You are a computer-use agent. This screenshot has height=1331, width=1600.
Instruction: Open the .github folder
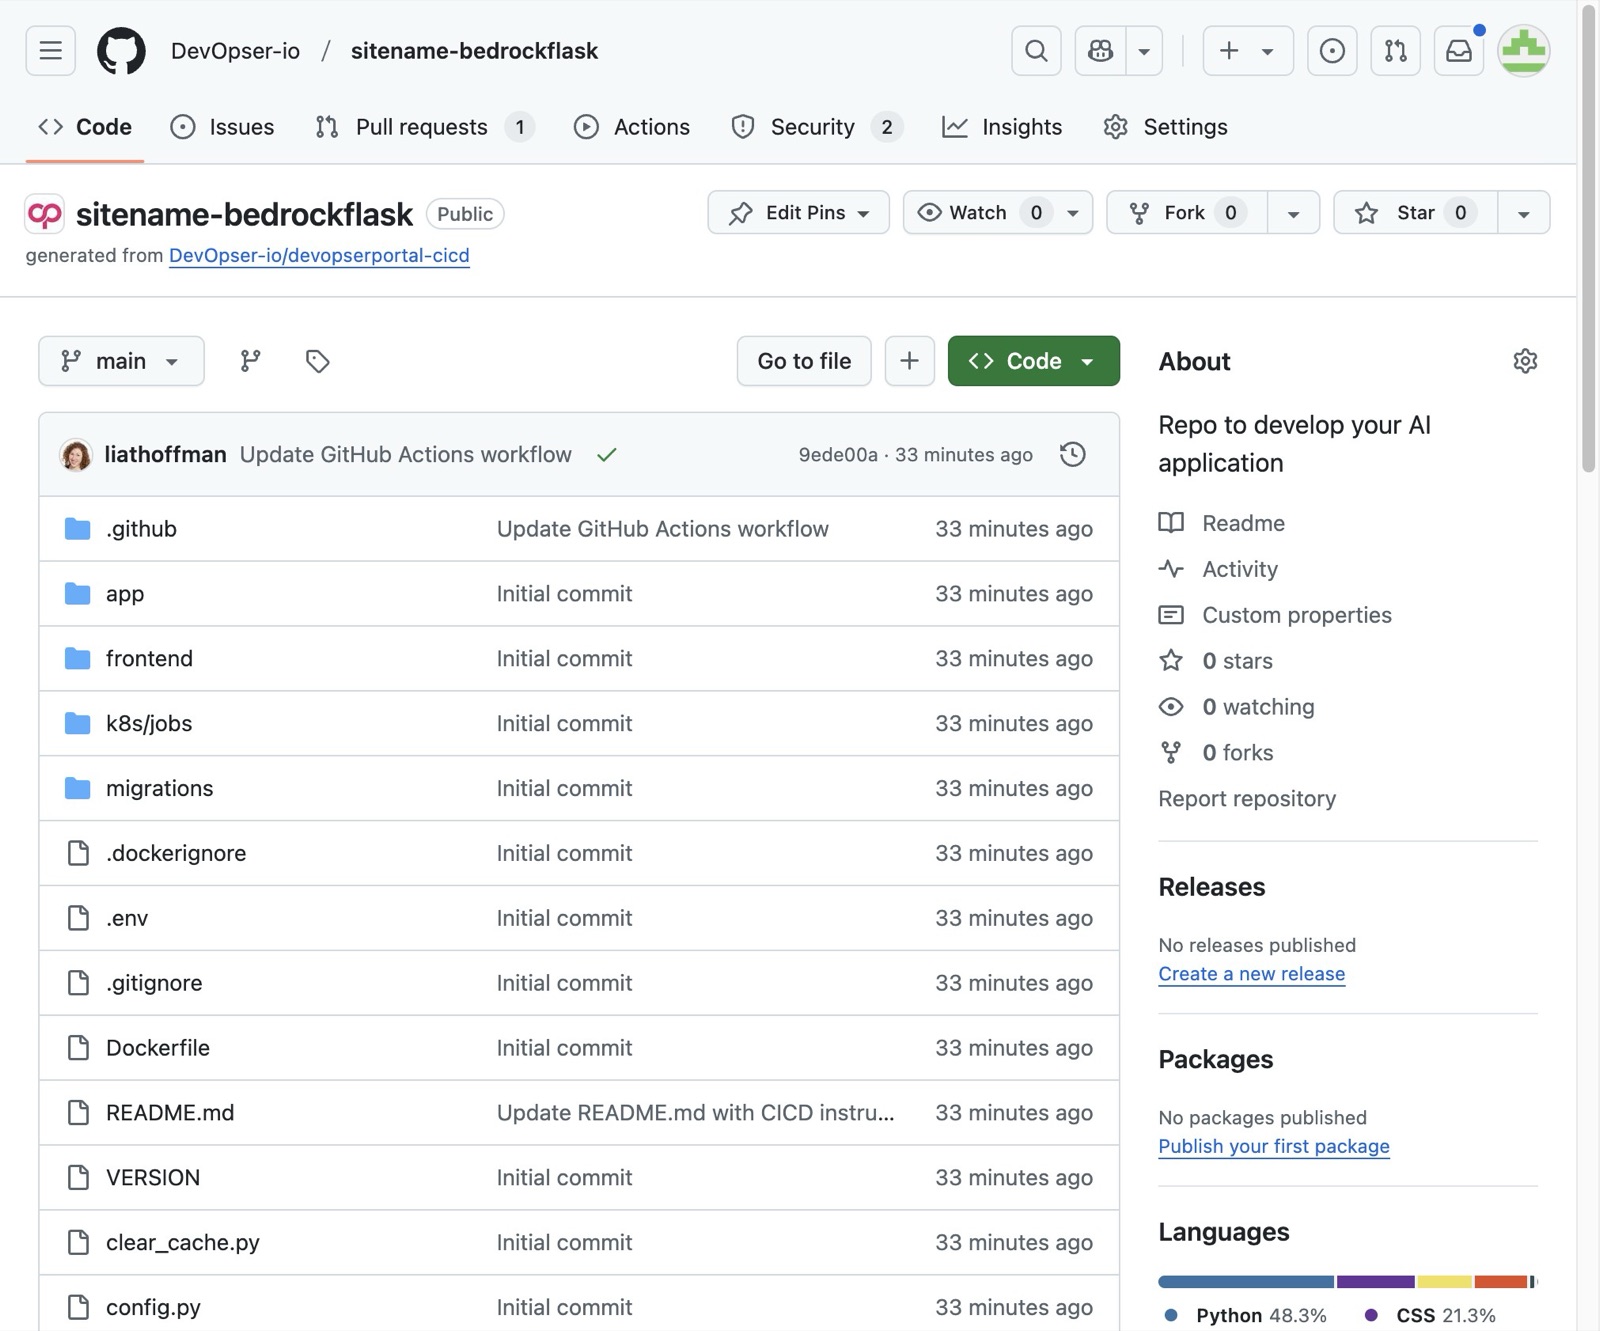click(x=141, y=529)
